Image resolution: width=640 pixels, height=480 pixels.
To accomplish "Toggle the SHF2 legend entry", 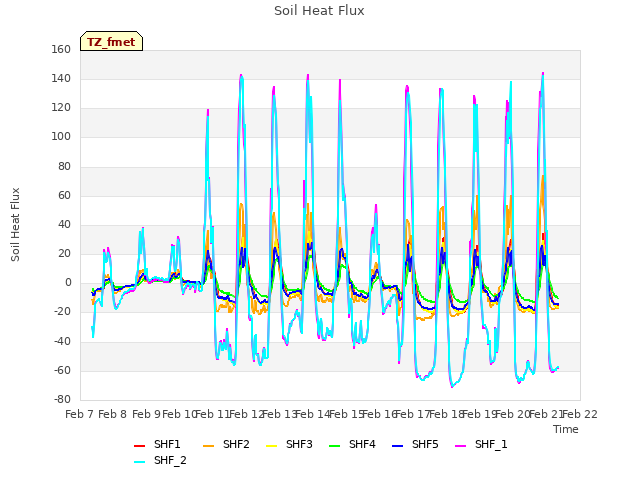I will 226,444.
